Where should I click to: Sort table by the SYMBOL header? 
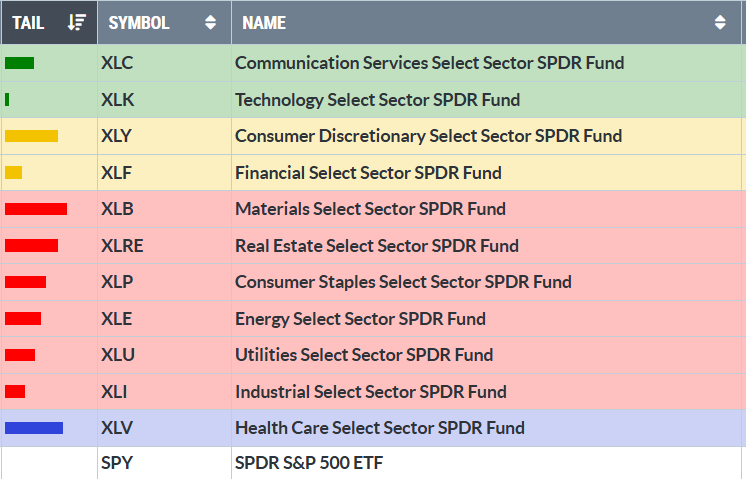[x=139, y=22]
